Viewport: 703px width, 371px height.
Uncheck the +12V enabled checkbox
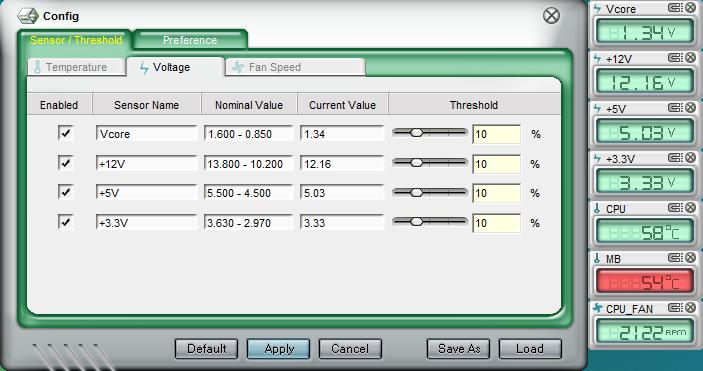65,163
